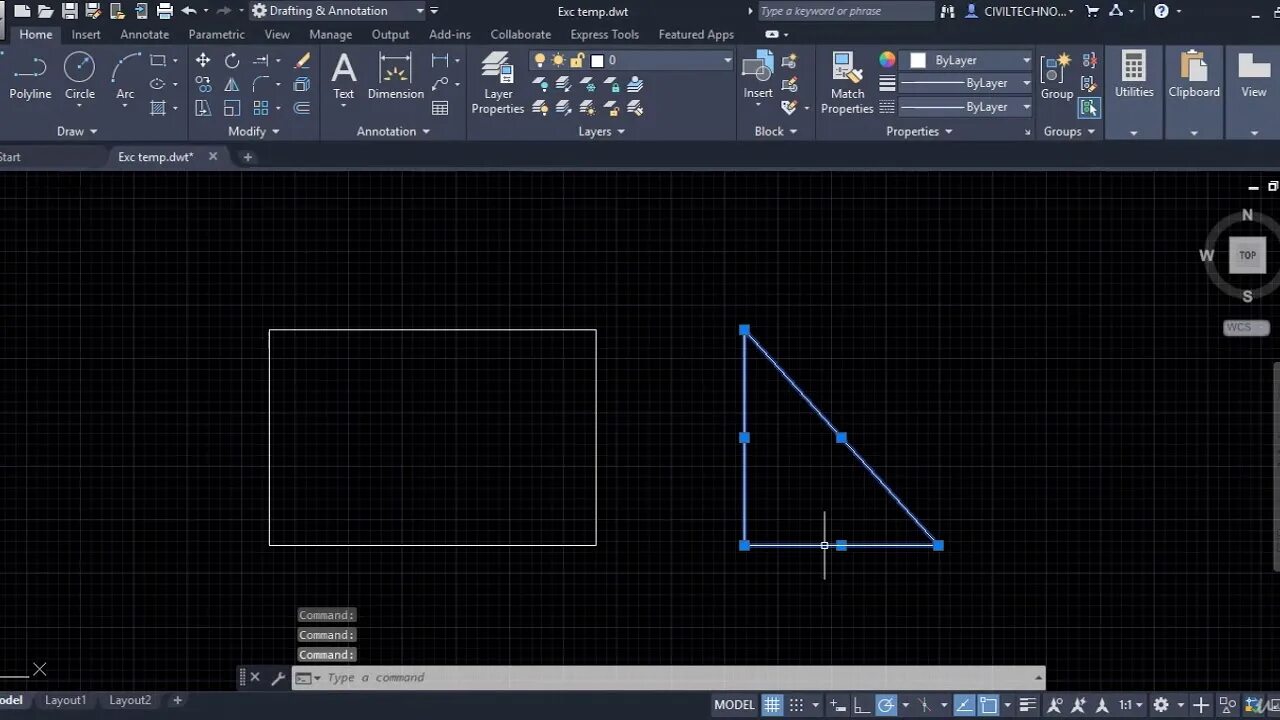This screenshot has height=720, width=1280.
Task: Open the lineweight ByLayer dropdown
Action: (966, 83)
